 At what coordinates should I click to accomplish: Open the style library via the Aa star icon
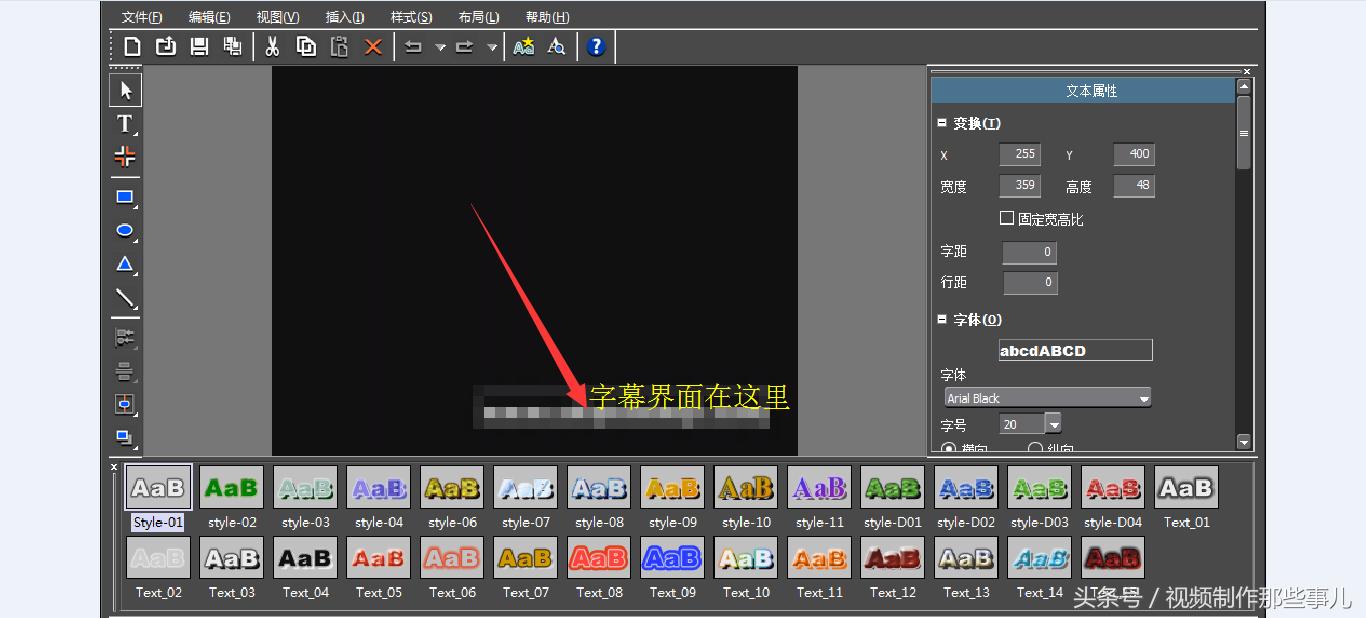click(x=523, y=46)
